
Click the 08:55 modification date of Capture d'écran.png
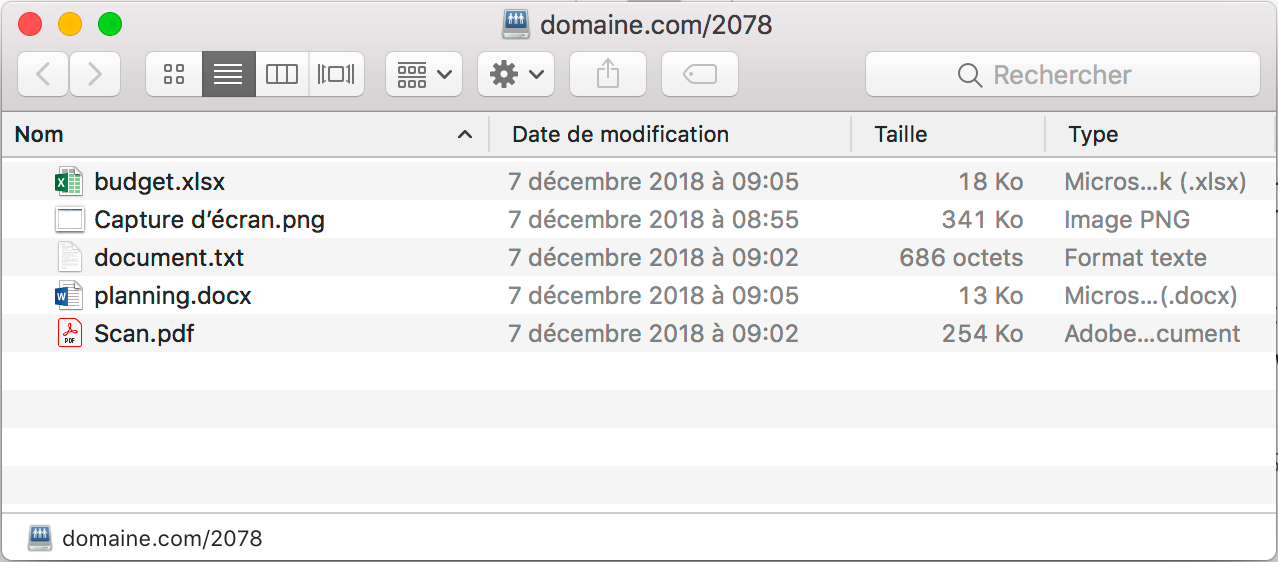pos(653,220)
